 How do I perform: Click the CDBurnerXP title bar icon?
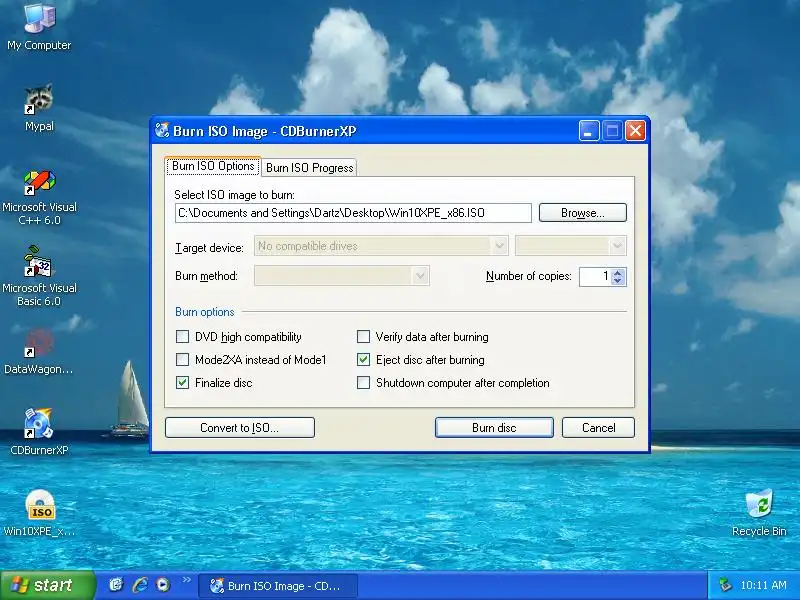click(162, 131)
